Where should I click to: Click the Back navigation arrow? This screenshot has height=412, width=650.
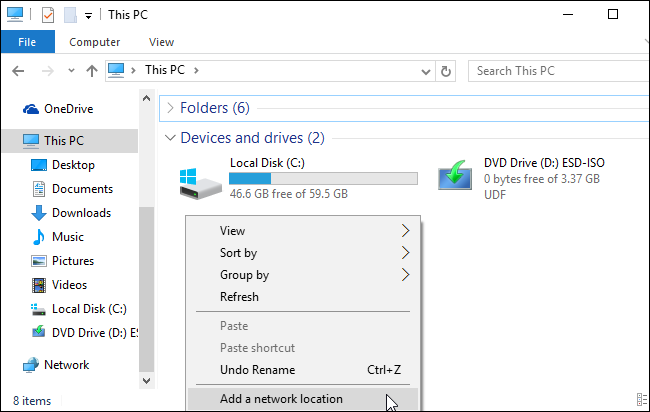[17, 71]
